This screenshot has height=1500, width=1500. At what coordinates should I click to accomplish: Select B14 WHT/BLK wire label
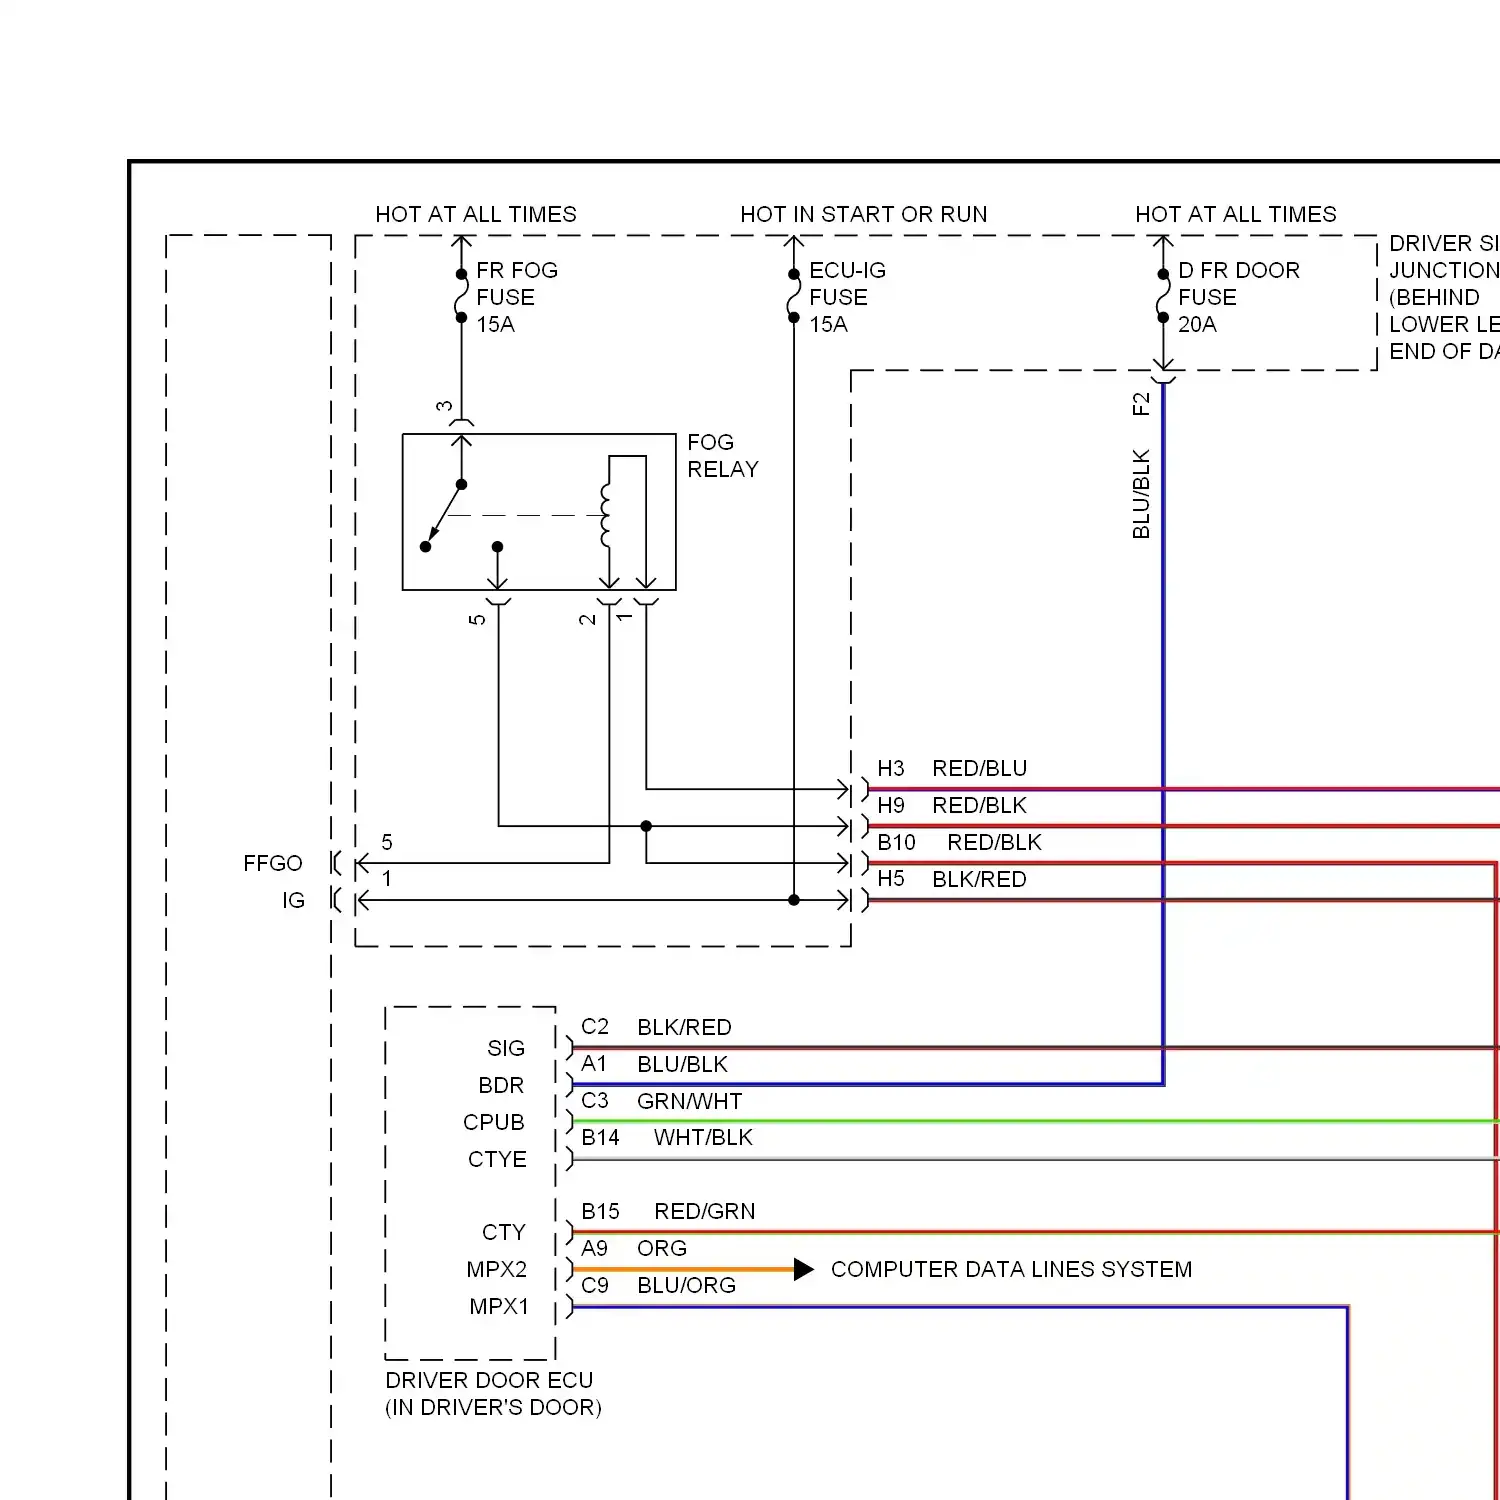pos(667,1137)
